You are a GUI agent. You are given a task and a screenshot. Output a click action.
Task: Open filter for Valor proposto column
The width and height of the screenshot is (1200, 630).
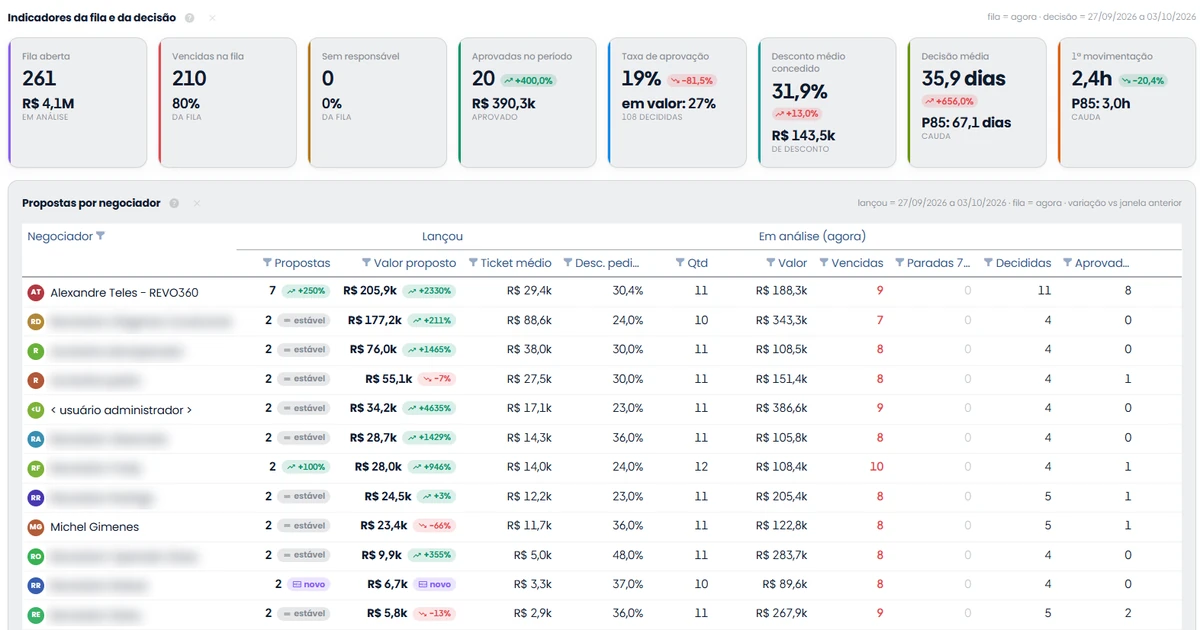pos(366,263)
